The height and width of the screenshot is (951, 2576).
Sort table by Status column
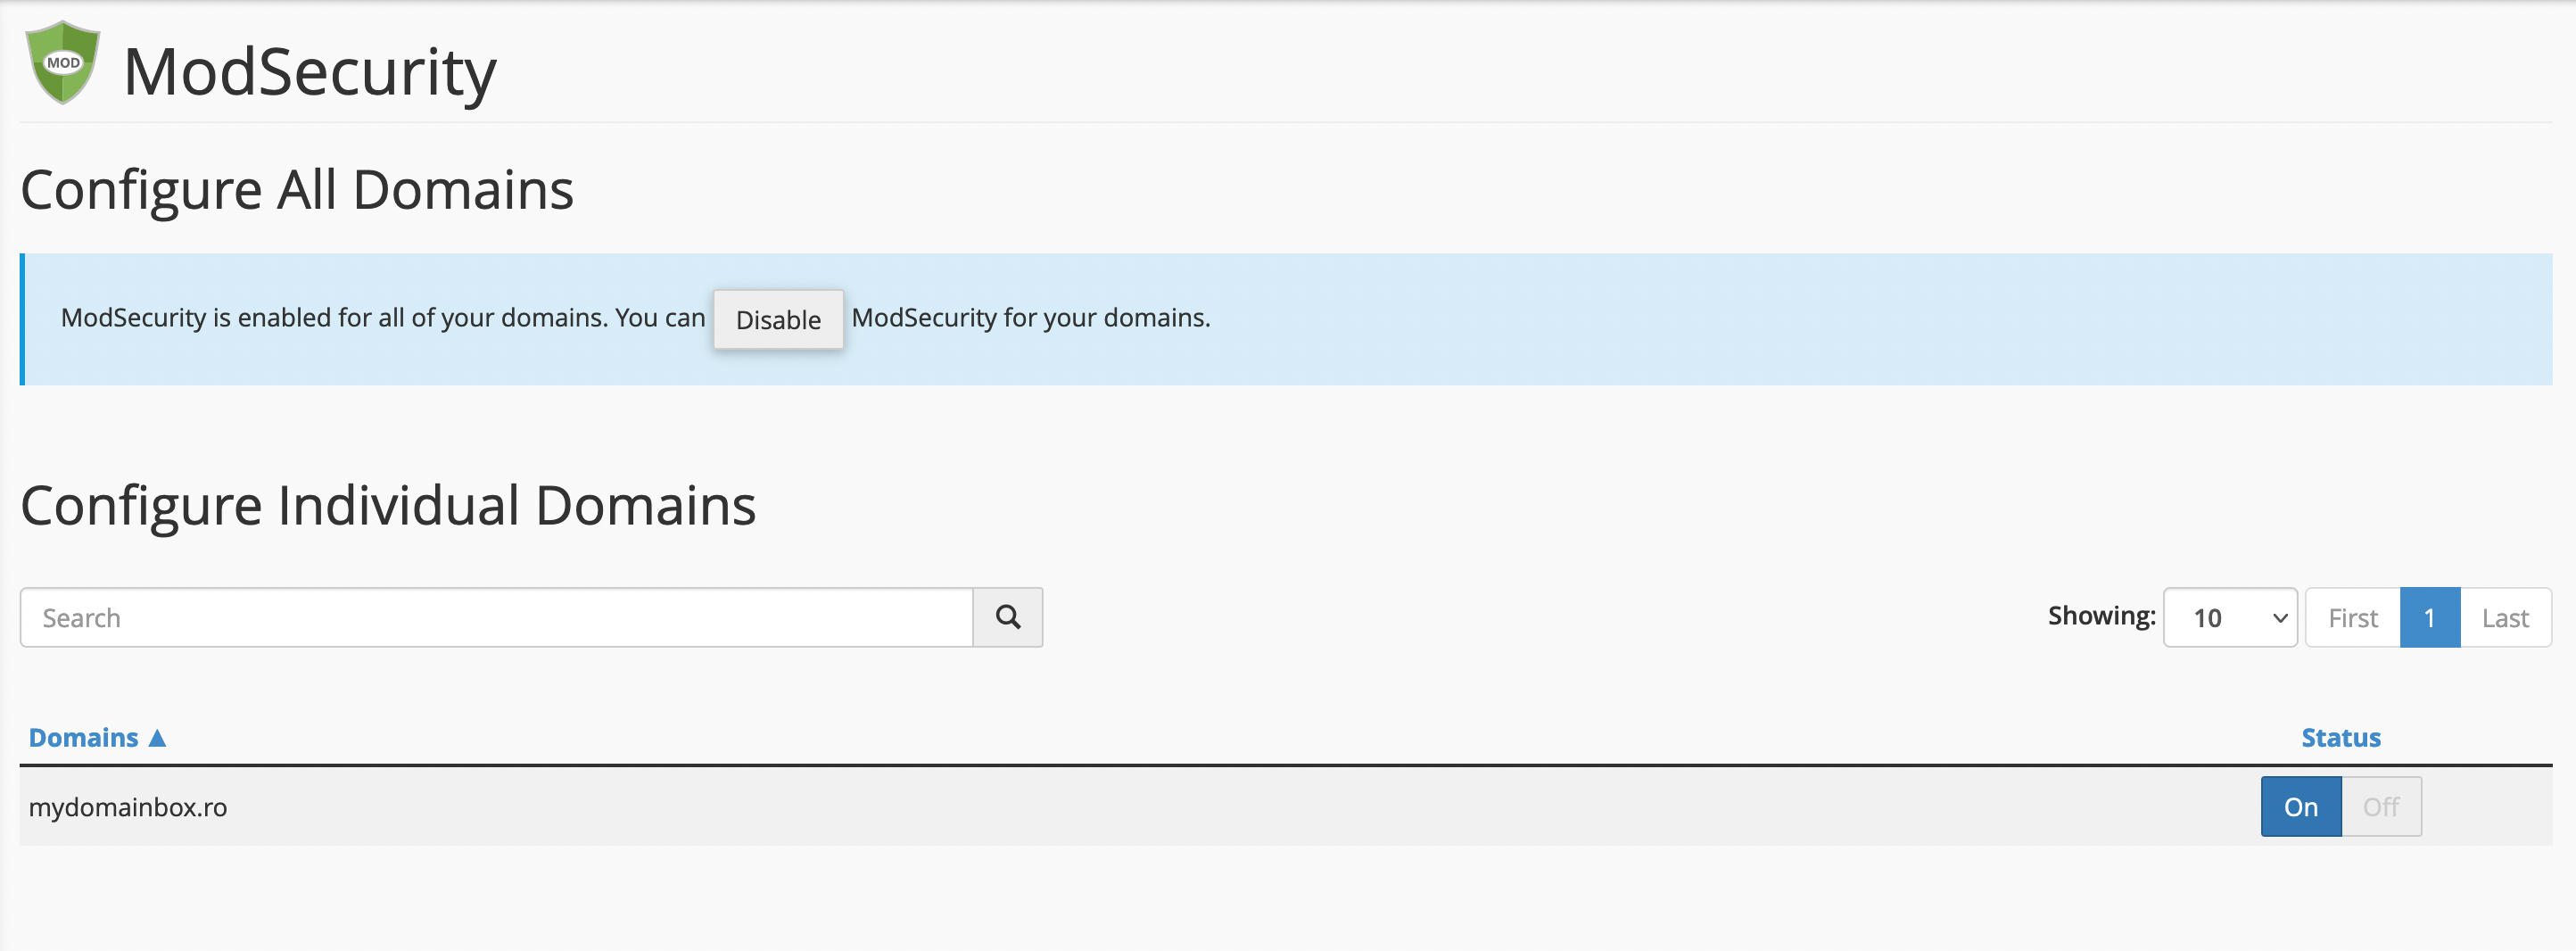click(2340, 738)
